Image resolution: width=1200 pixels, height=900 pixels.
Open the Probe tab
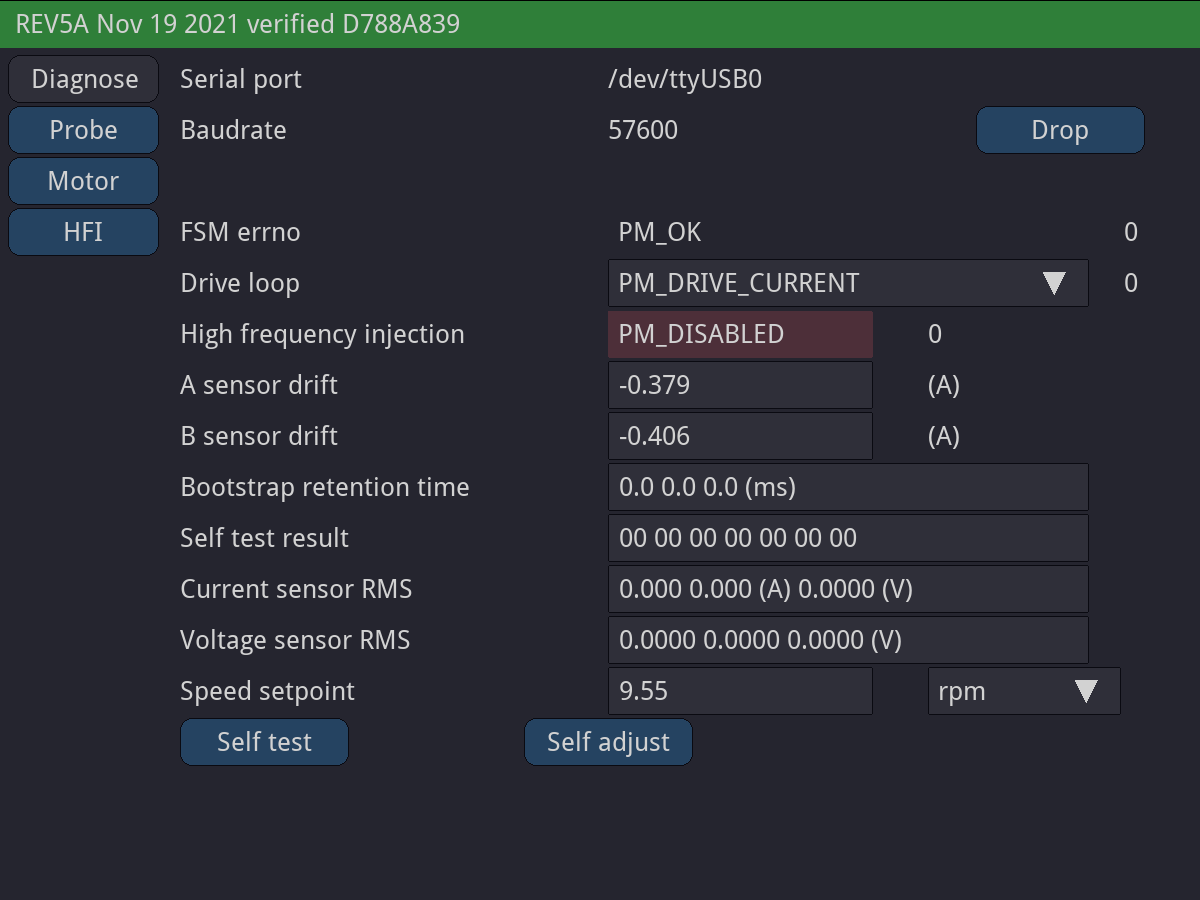pyautogui.click(x=84, y=130)
